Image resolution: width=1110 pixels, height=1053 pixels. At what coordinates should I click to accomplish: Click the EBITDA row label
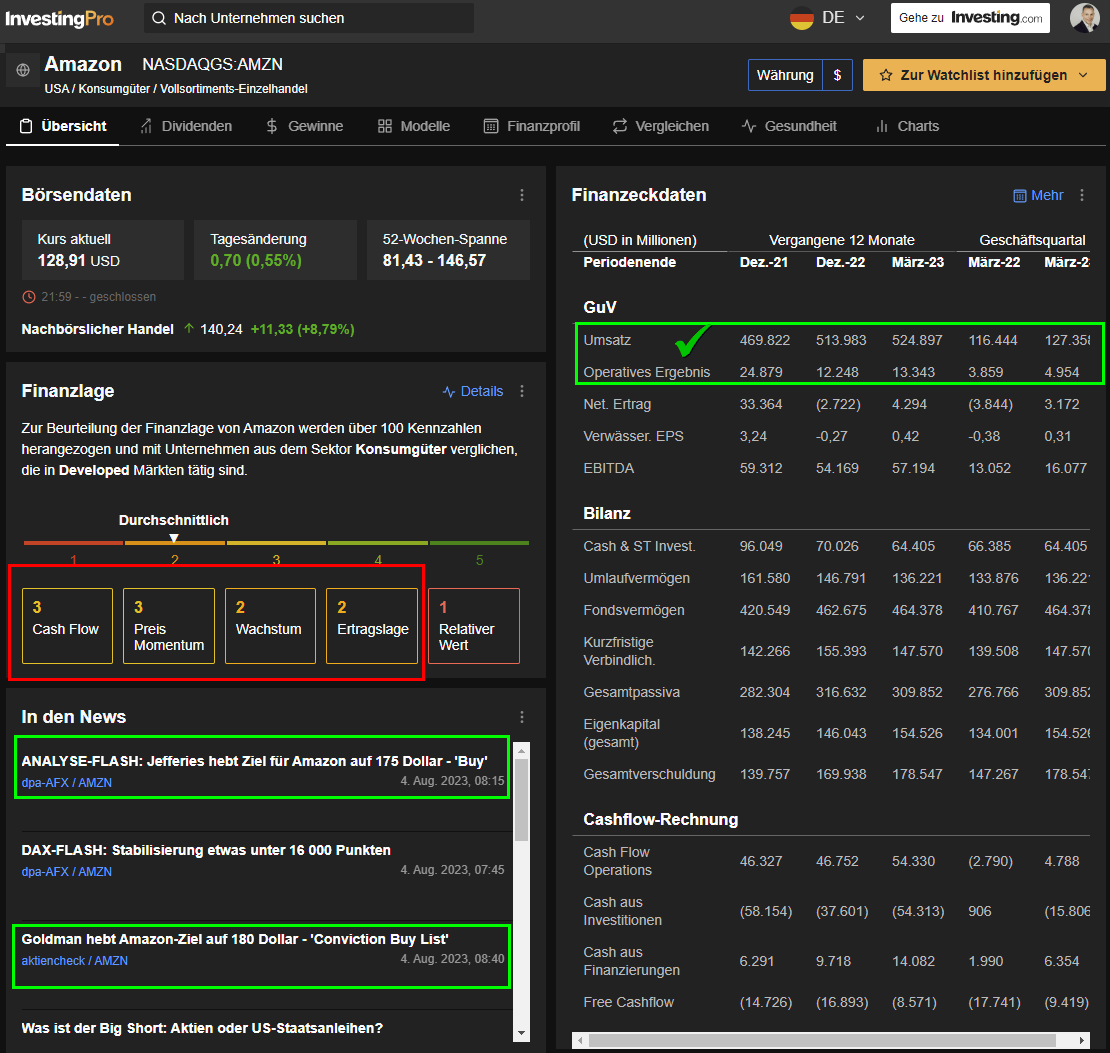point(608,468)
